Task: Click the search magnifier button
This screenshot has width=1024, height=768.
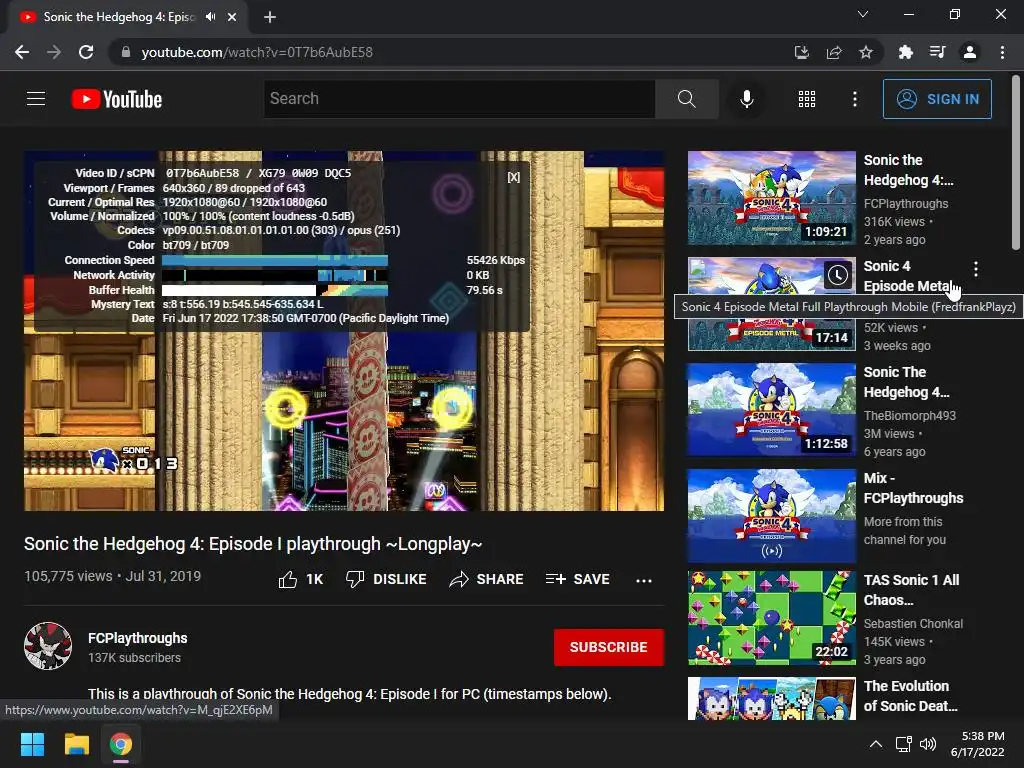Action: point(686,99)
